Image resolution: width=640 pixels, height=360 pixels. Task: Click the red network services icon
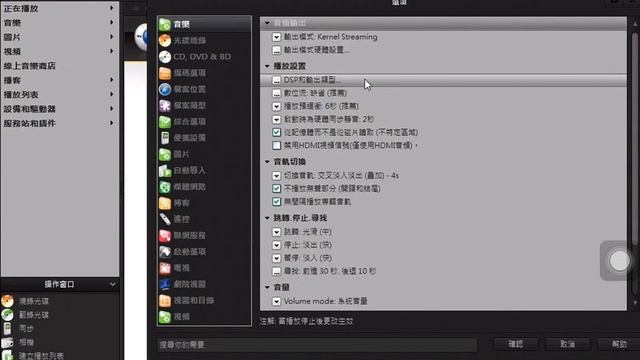pos(165,236)
